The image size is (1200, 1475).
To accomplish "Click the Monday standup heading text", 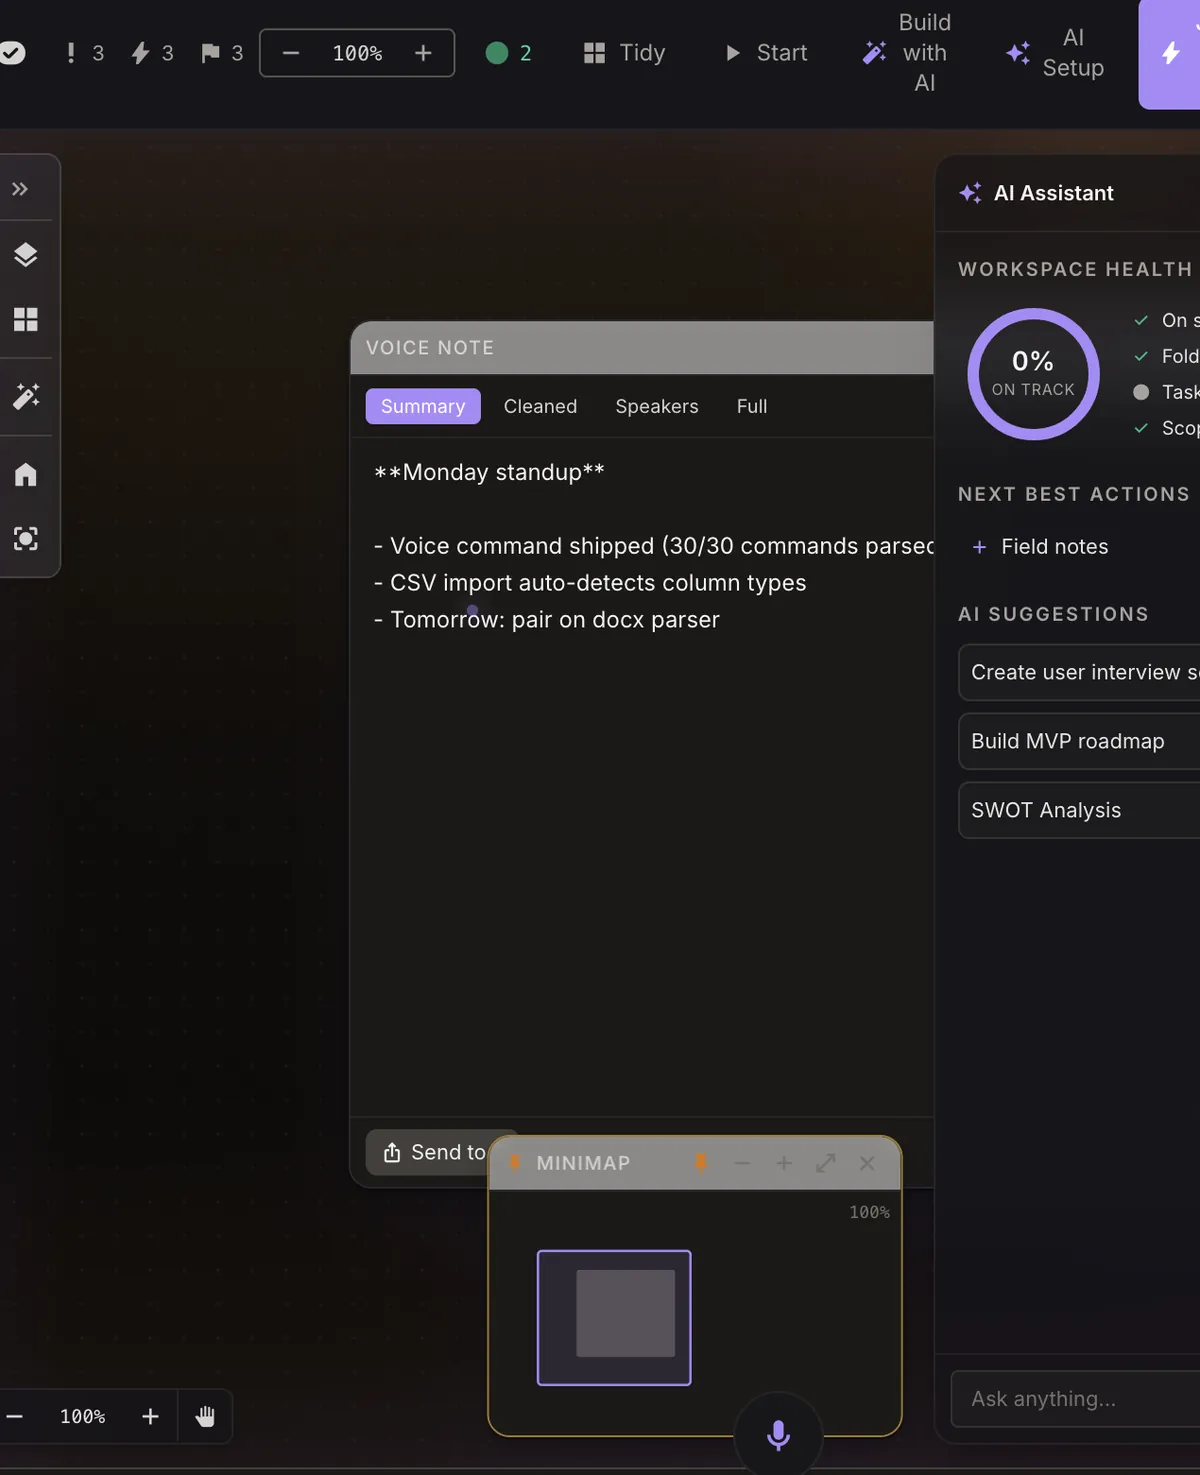I will tap(489, 472).
